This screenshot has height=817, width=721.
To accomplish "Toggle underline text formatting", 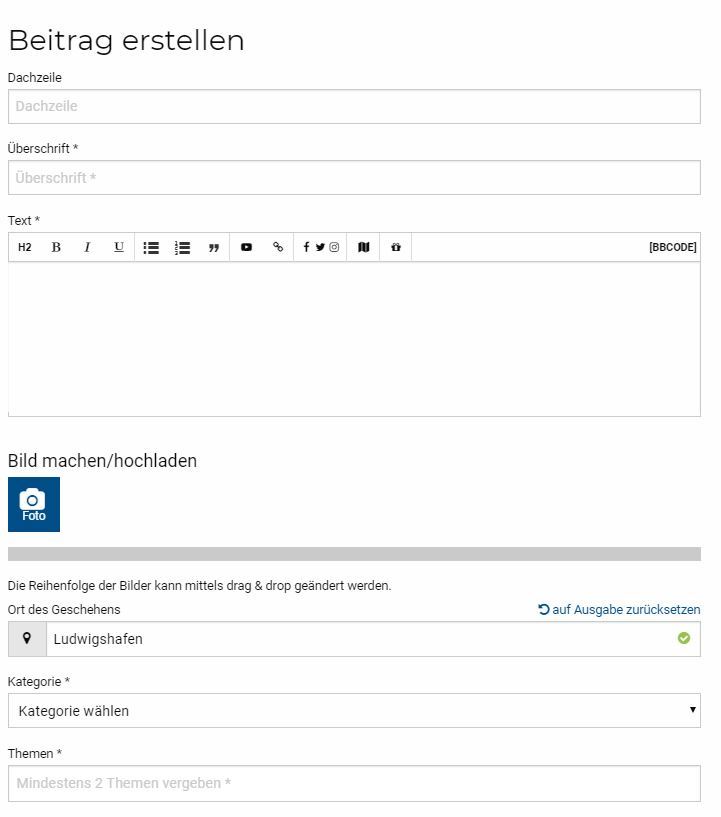I will pyautogui.click(x=119, y=247).
